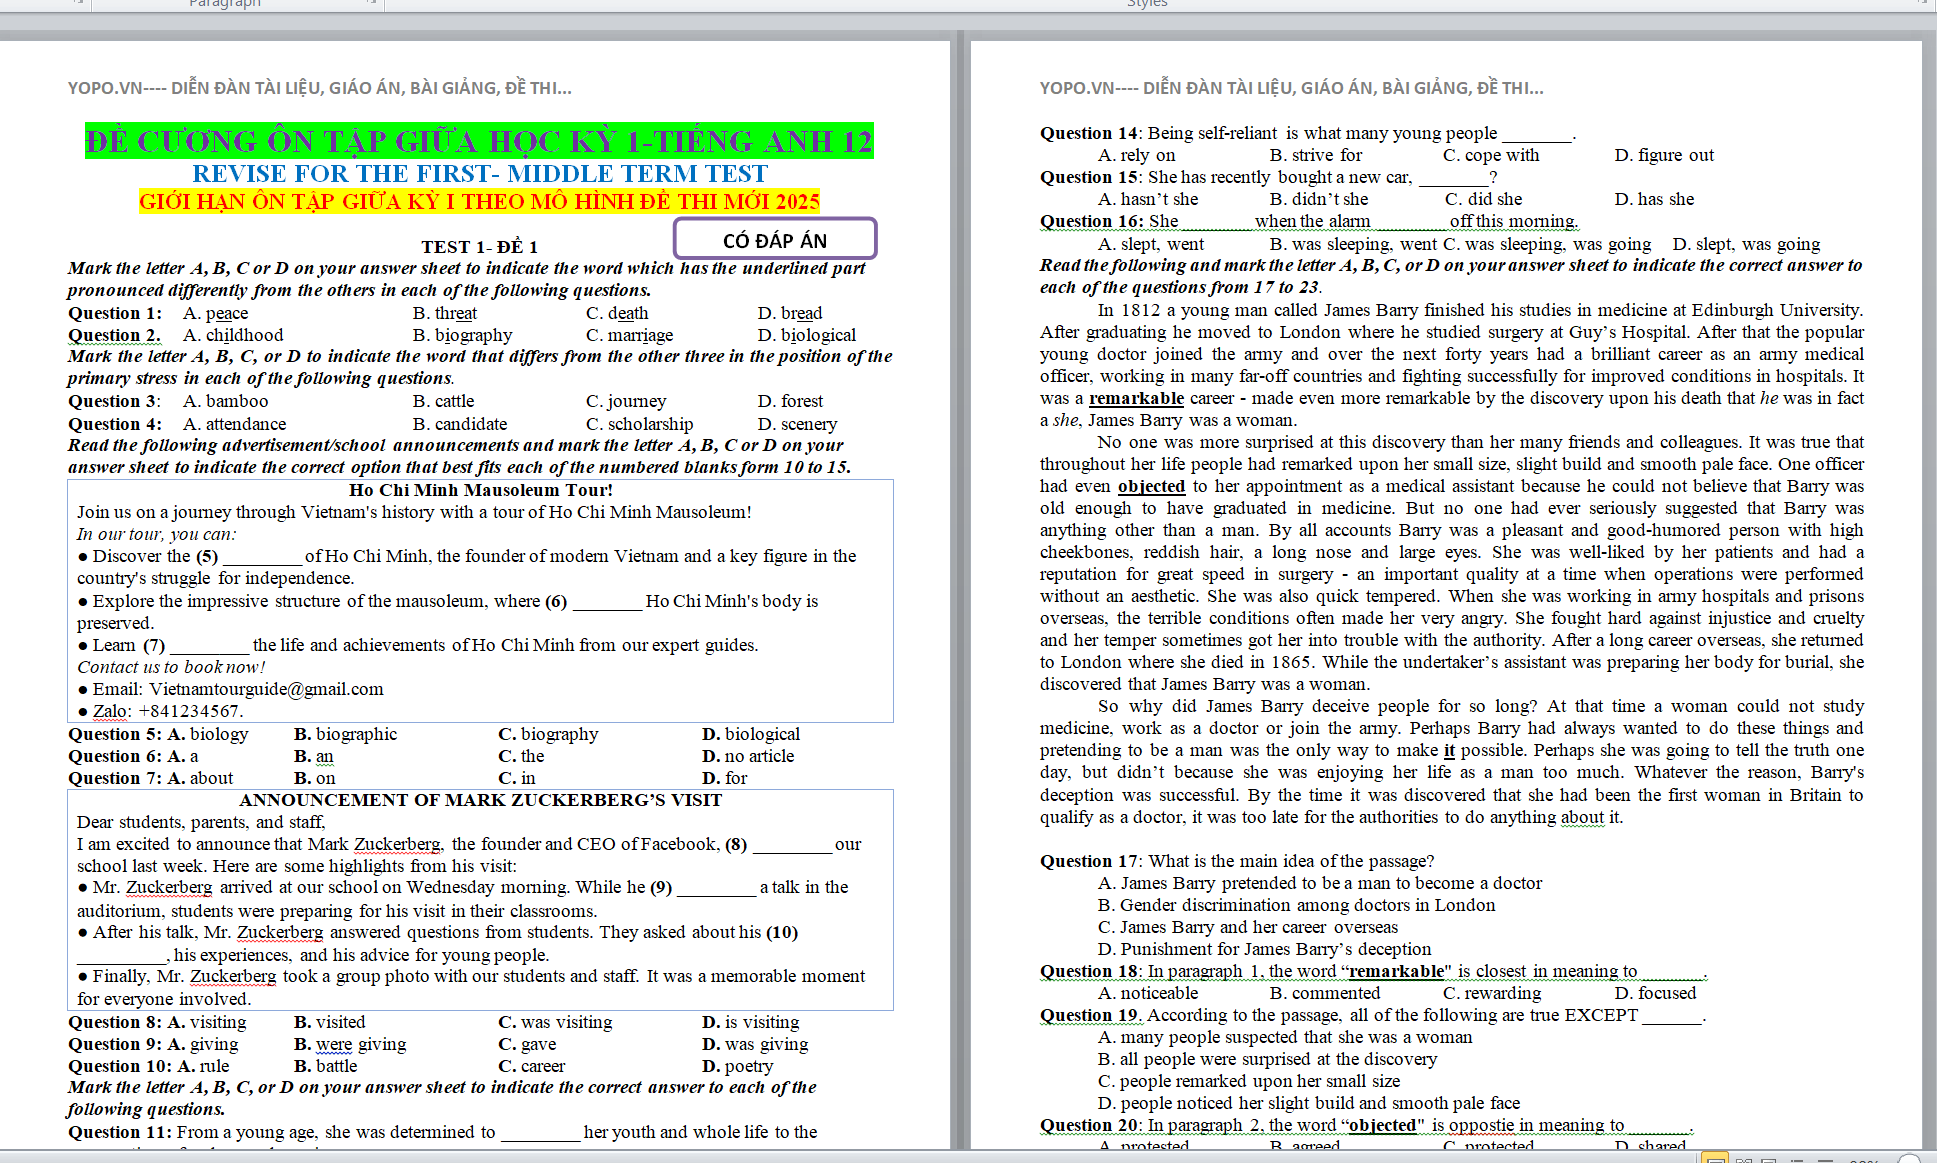Click the blue heading 'REVISE FOR THE FIRST- MIDDLE TERM TEST'
The width and height of the screenshot is (1937, 1163).
pyautogui.click(x=480, y=174)
